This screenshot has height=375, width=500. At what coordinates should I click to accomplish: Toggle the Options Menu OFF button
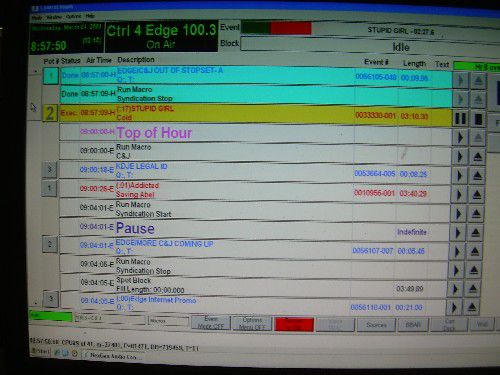pos(252,323)
